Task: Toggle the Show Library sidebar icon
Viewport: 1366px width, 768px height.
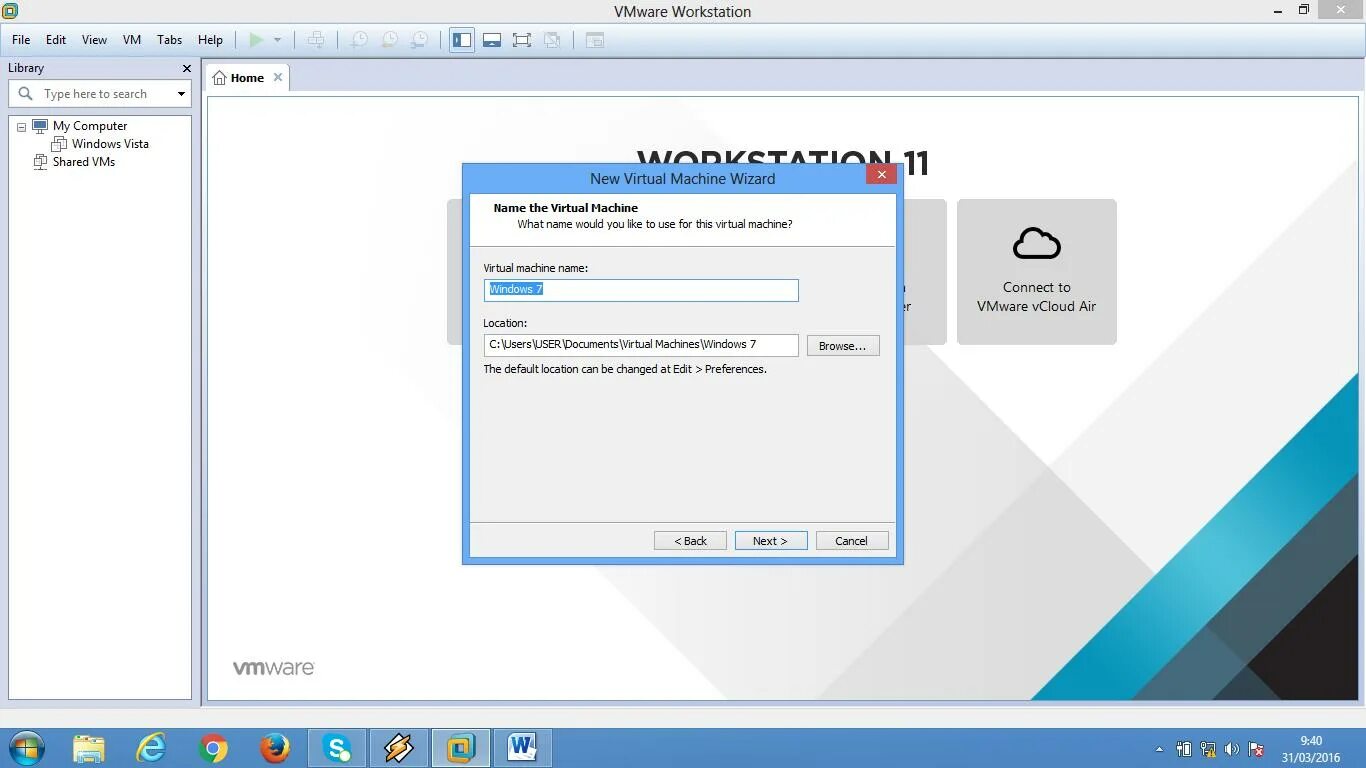Action: tap(461, 40)
